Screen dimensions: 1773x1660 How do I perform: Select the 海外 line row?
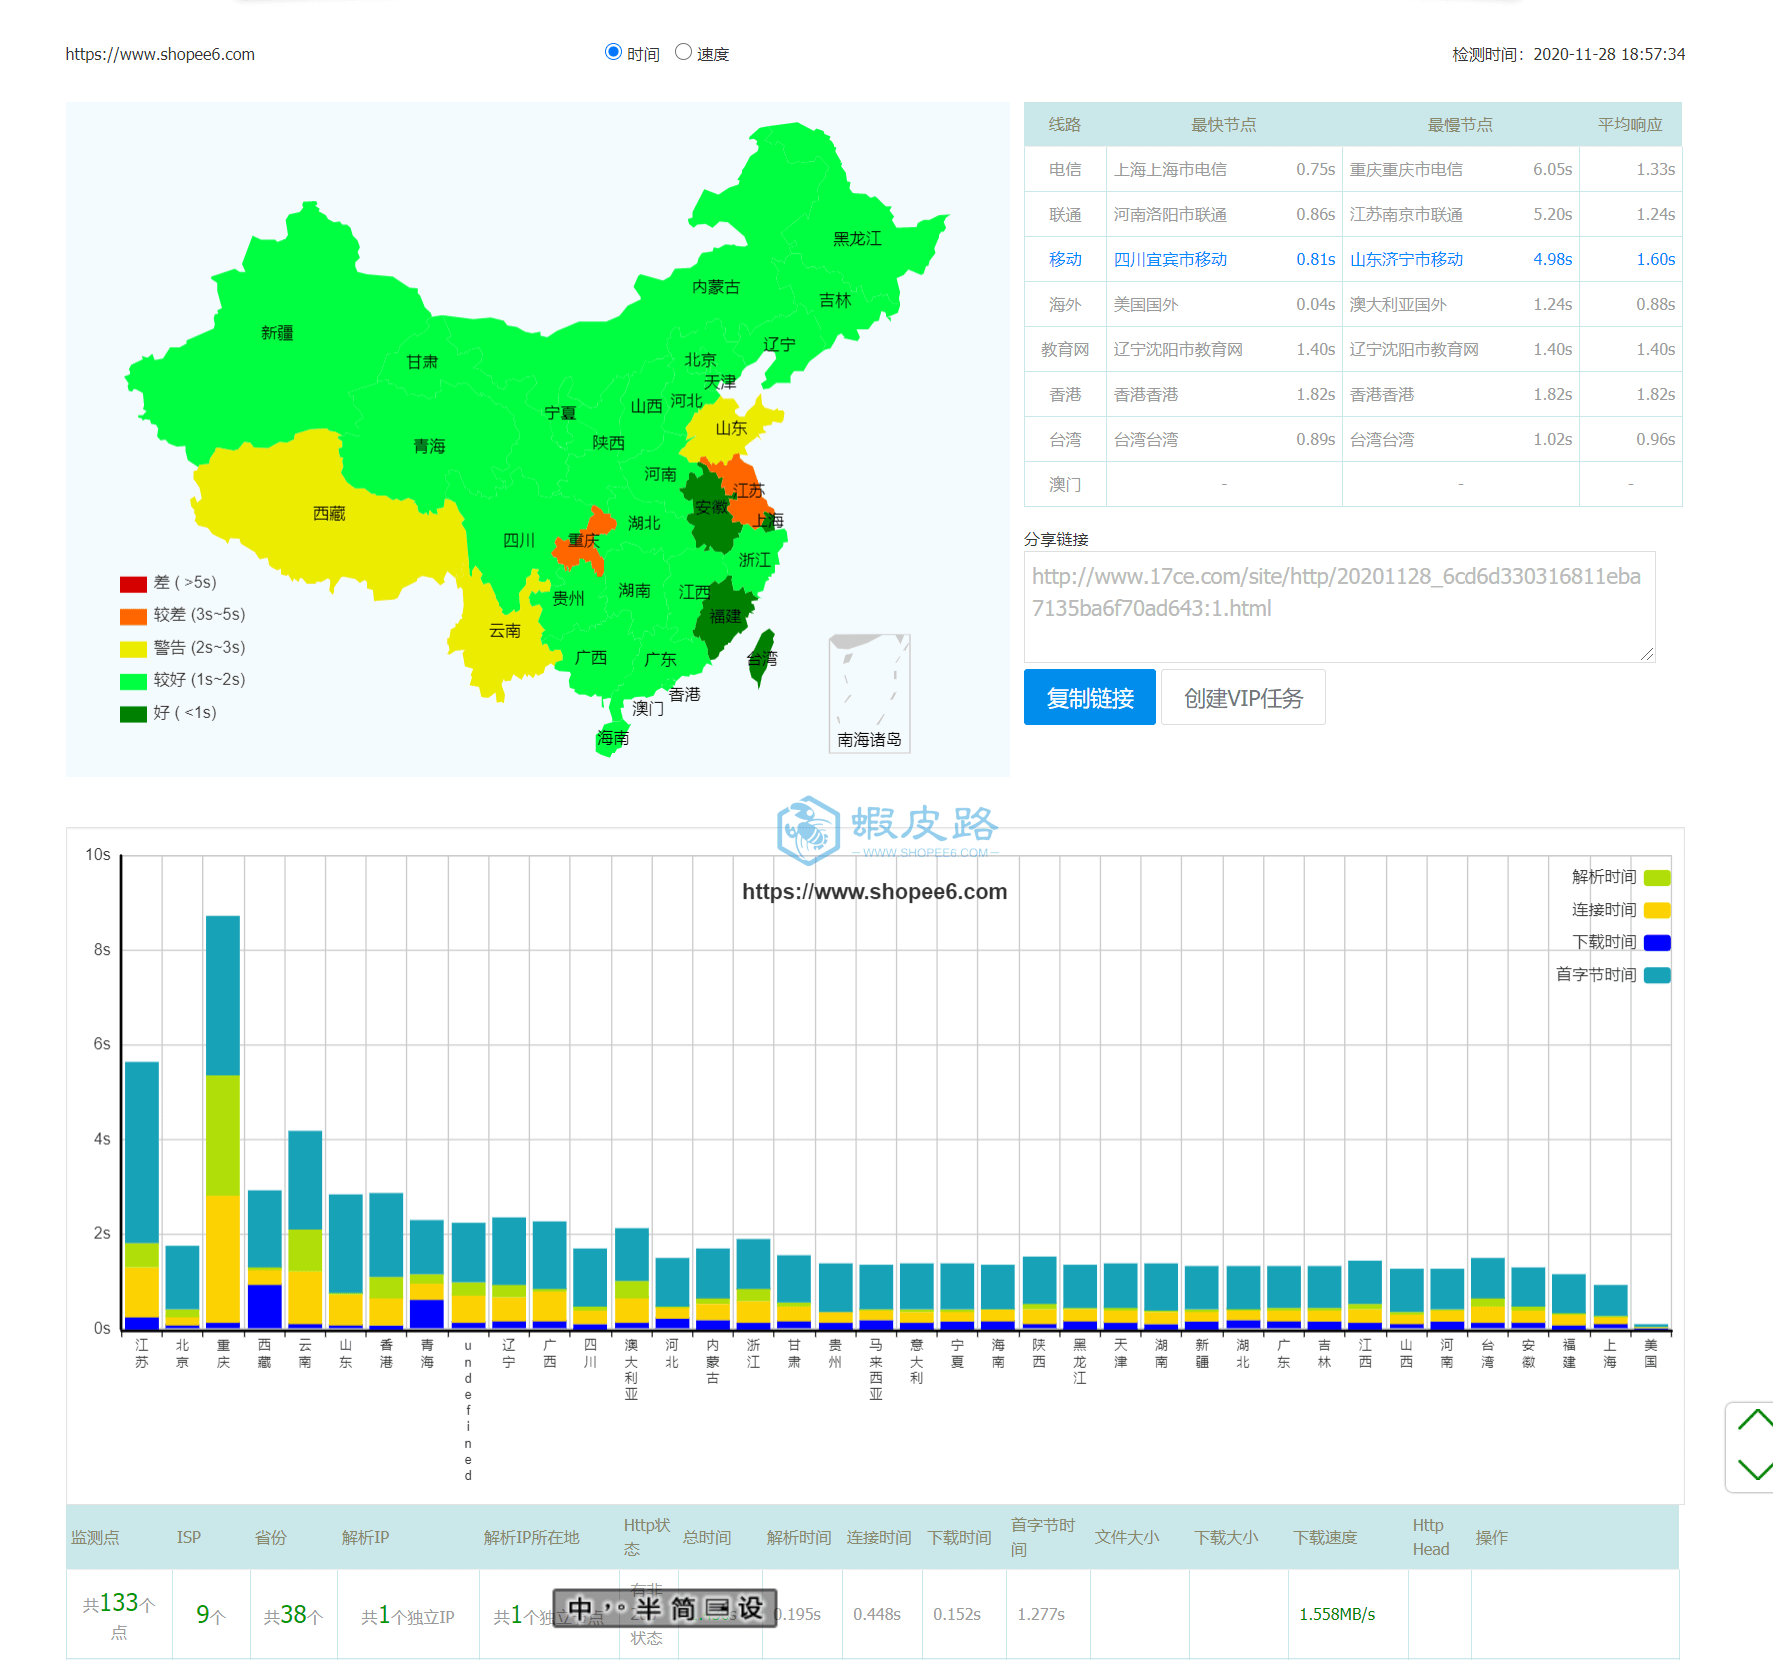click(x=1353, y=304)
